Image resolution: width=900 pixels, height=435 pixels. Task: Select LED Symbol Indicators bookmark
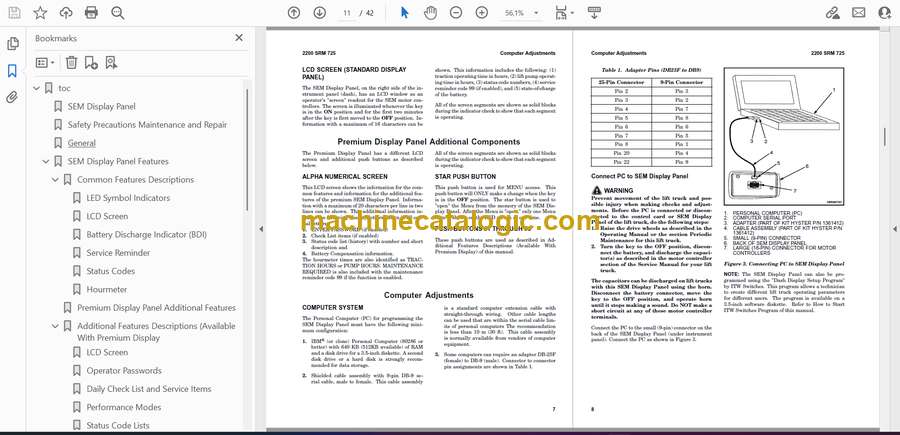pyautogui.click(x=128, y=198)
